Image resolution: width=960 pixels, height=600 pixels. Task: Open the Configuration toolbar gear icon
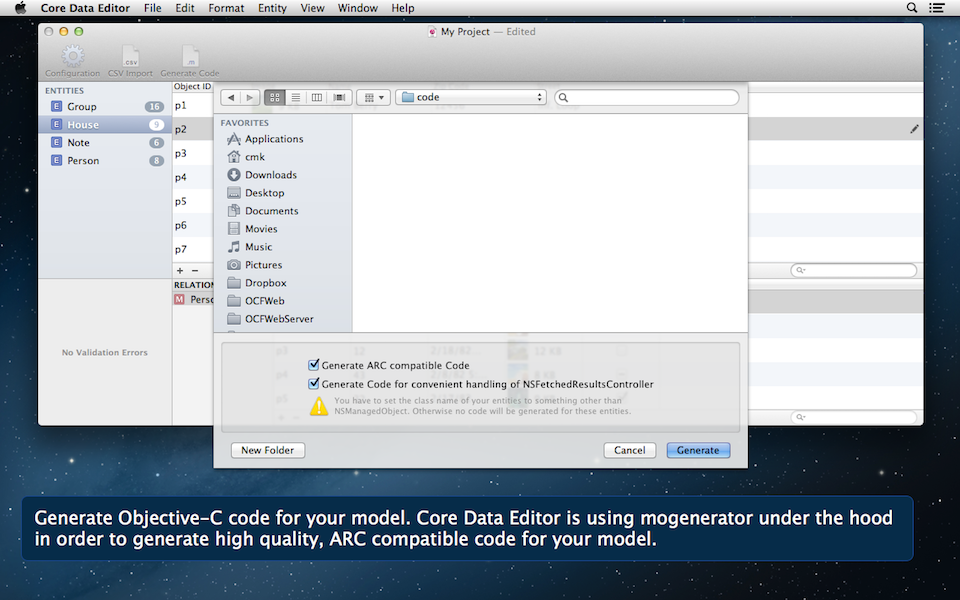pos(72,56)
